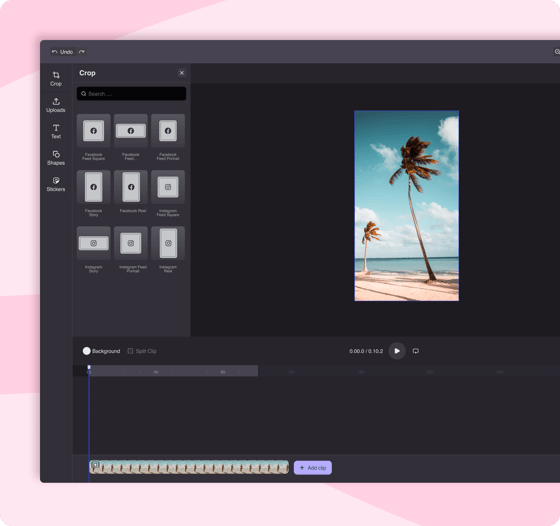Viewport: 560px width, 526px height.
Task: Click the Crop panel title
Action: coord(87,73)
